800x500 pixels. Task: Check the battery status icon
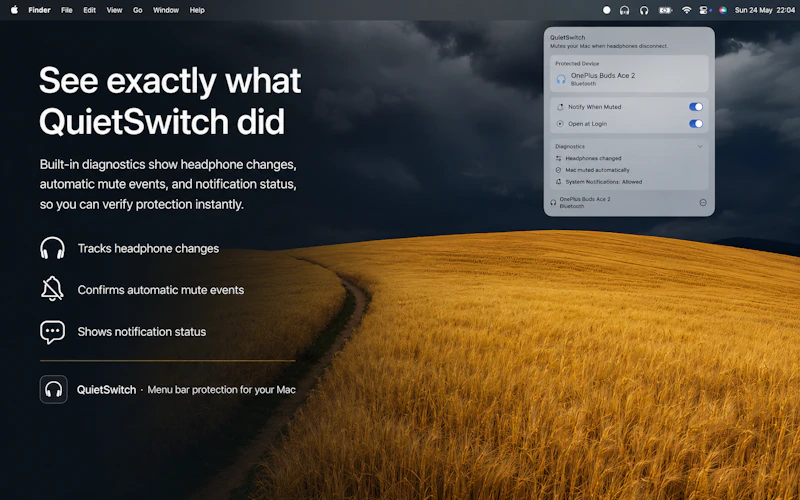pos(665,10)
